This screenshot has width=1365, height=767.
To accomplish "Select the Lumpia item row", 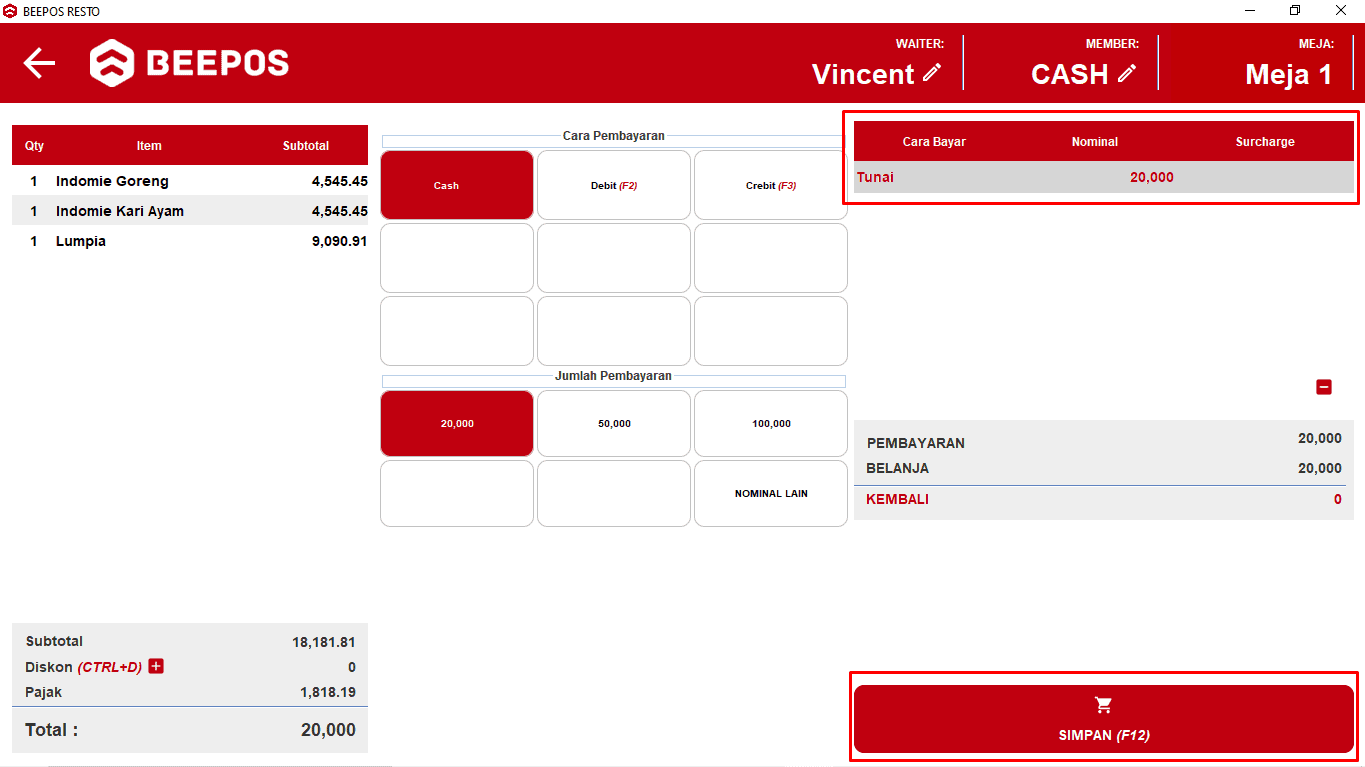I will [x=190, y=241].
